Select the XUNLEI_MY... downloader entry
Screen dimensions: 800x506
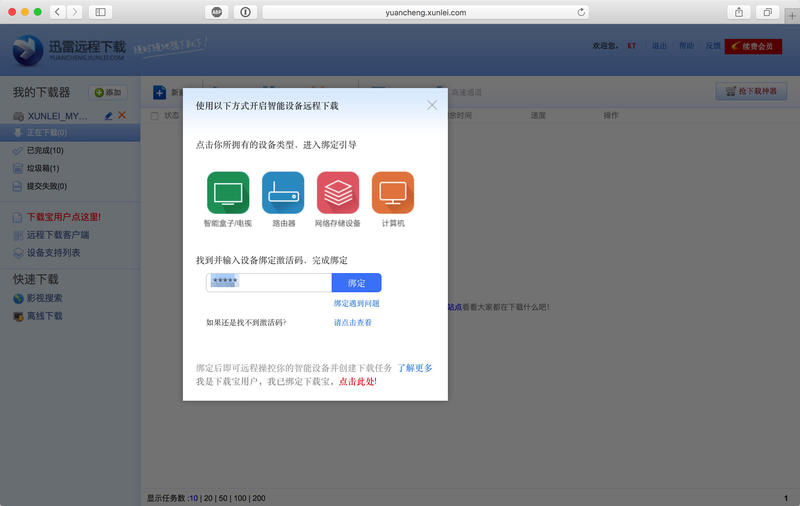point(57,116)
